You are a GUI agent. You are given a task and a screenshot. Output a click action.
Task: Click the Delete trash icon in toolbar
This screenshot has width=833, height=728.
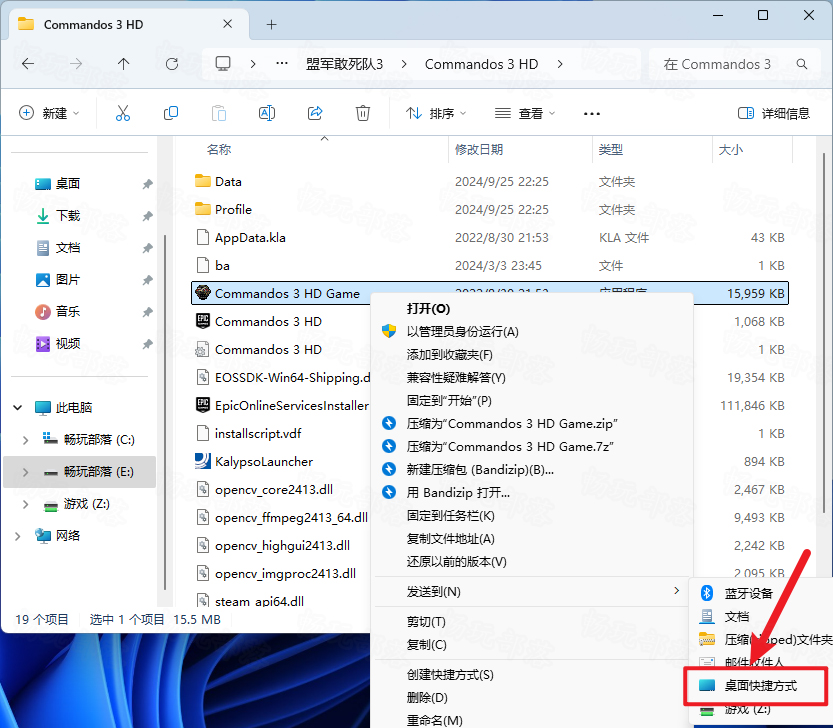pos(363,113)
